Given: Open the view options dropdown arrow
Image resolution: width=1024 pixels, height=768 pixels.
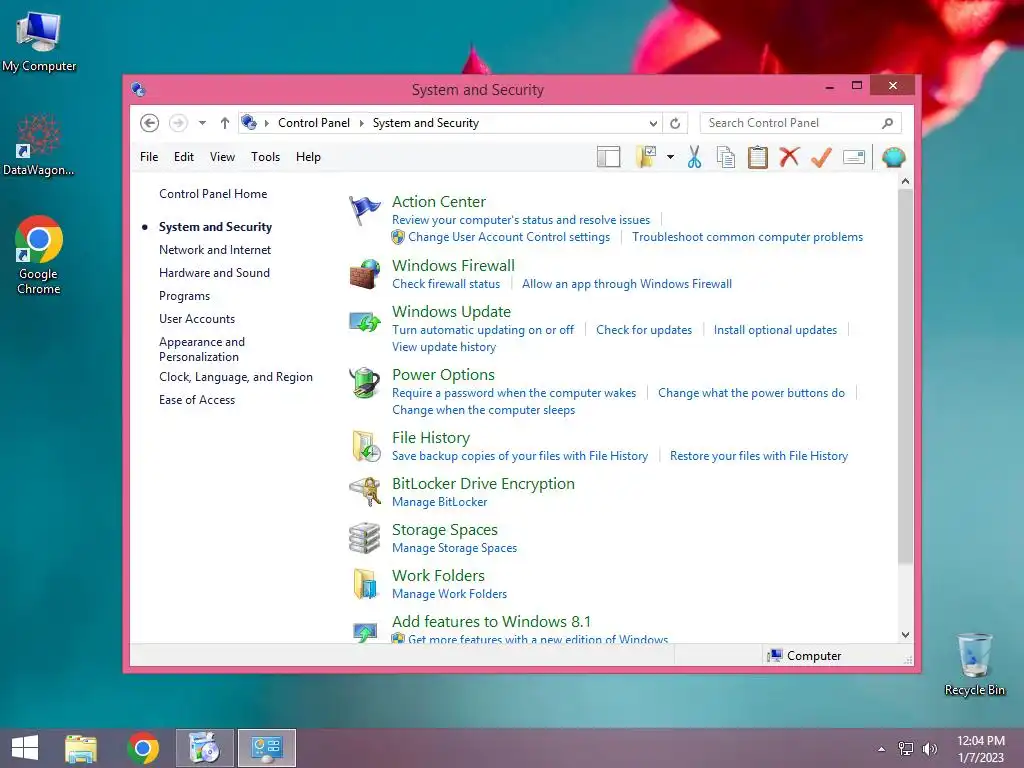Looking at the screenshot, I should coord(670,157).
